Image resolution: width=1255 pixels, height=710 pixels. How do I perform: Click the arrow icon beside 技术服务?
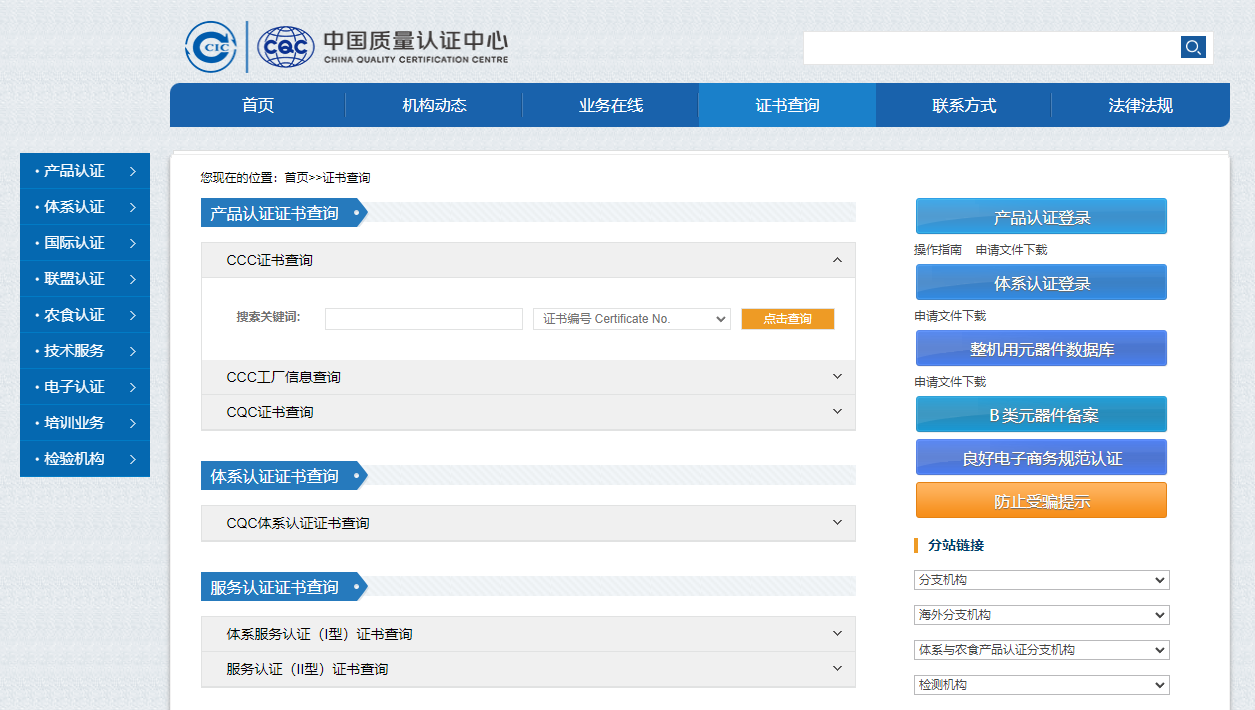133,351
